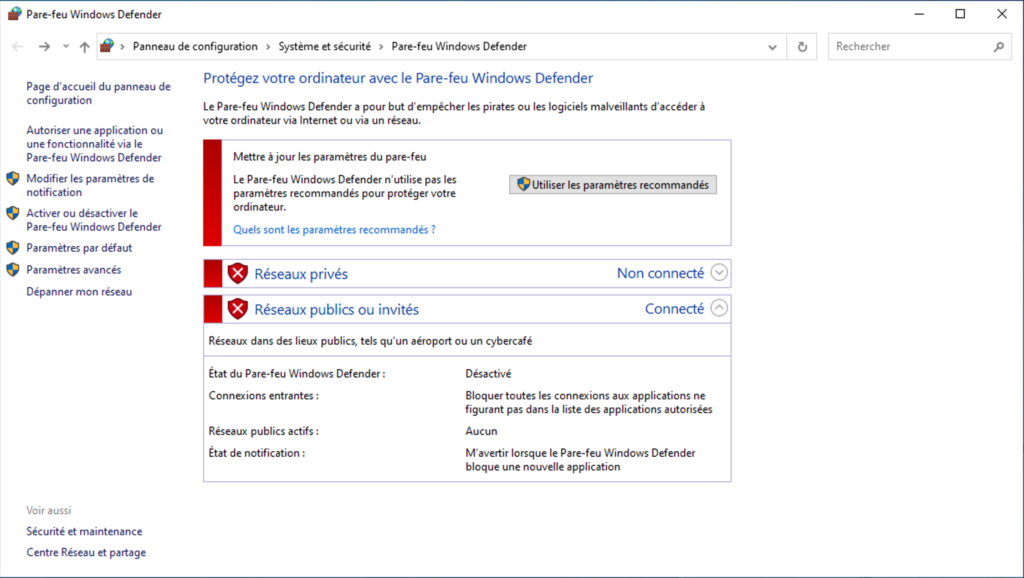Collapse the Réseaux publics ou invités chevron
This screenshot has height=578, width=1024.
719,308
